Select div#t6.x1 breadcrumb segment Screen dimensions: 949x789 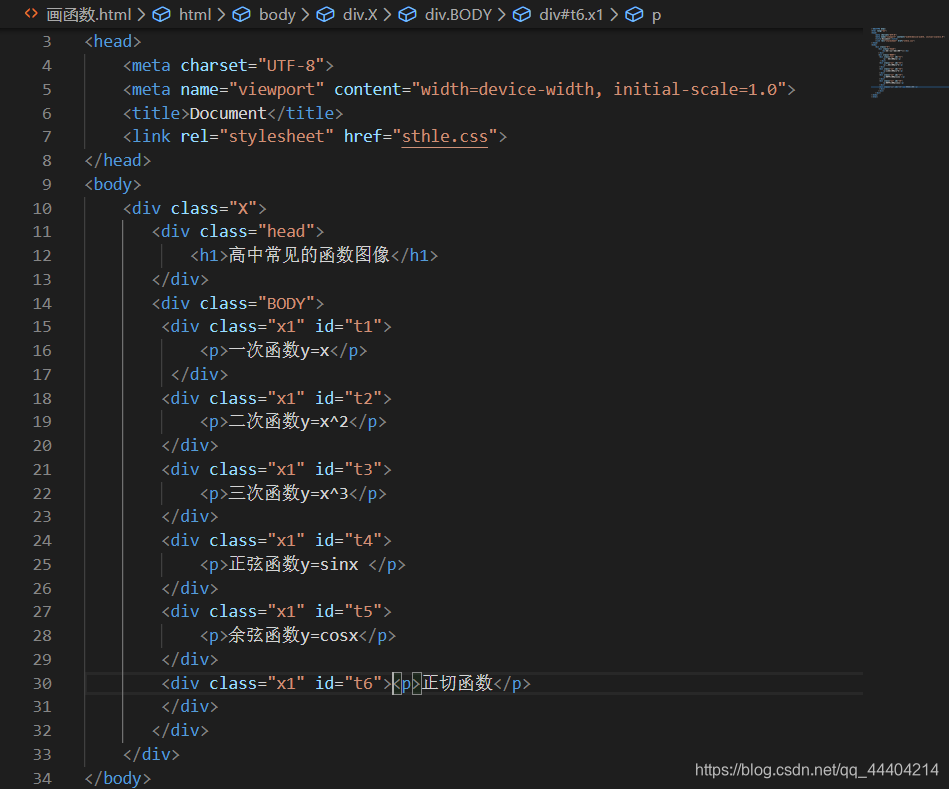571,14
